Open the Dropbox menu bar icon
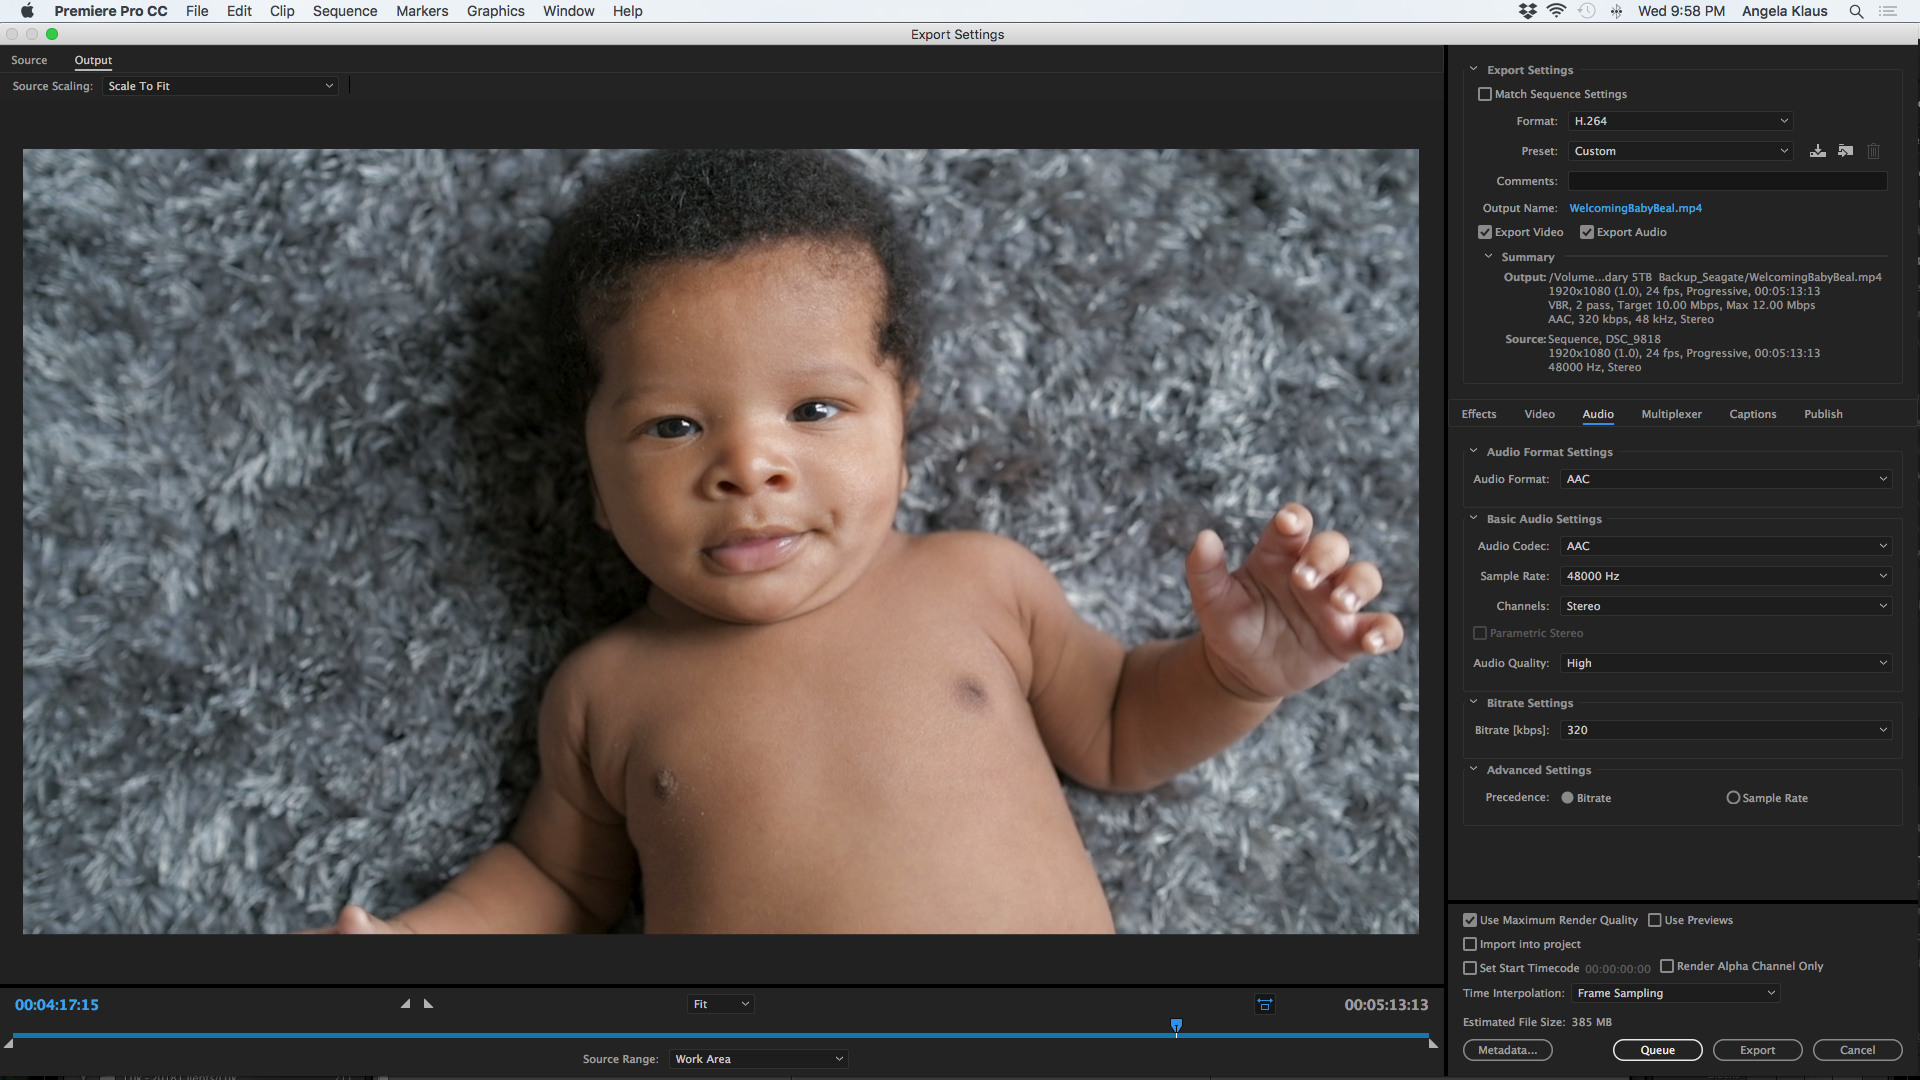Screen dimensions: 1920x1080 pos(1527,11)
